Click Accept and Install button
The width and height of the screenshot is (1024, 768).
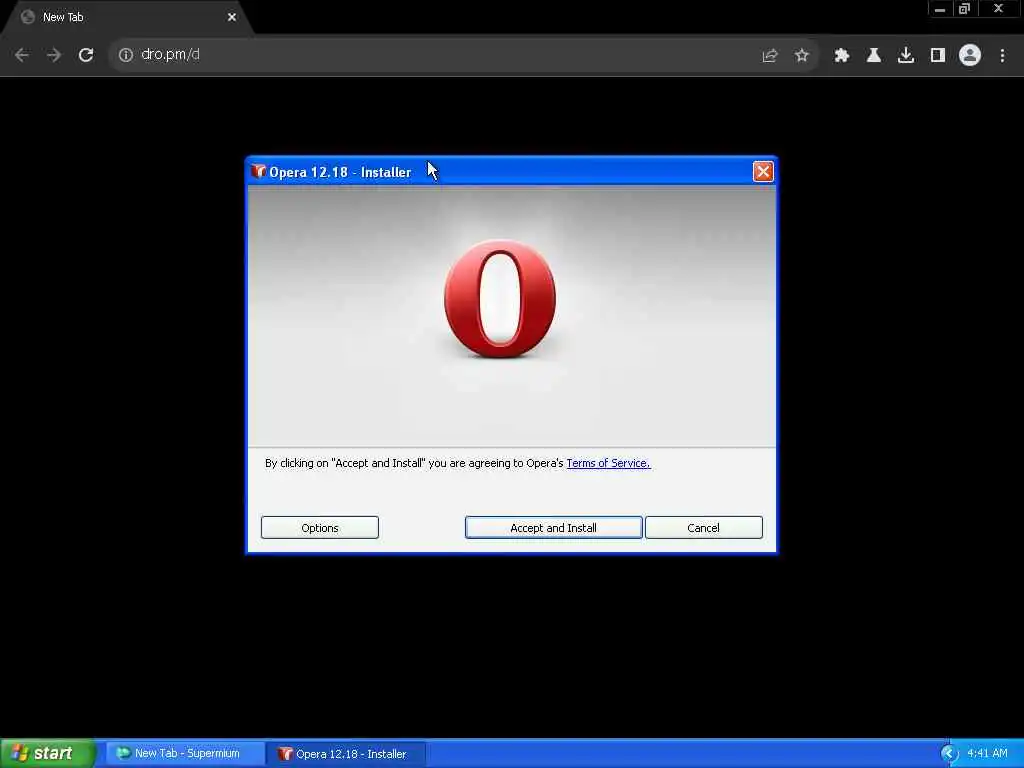click(x=553, y=528)
